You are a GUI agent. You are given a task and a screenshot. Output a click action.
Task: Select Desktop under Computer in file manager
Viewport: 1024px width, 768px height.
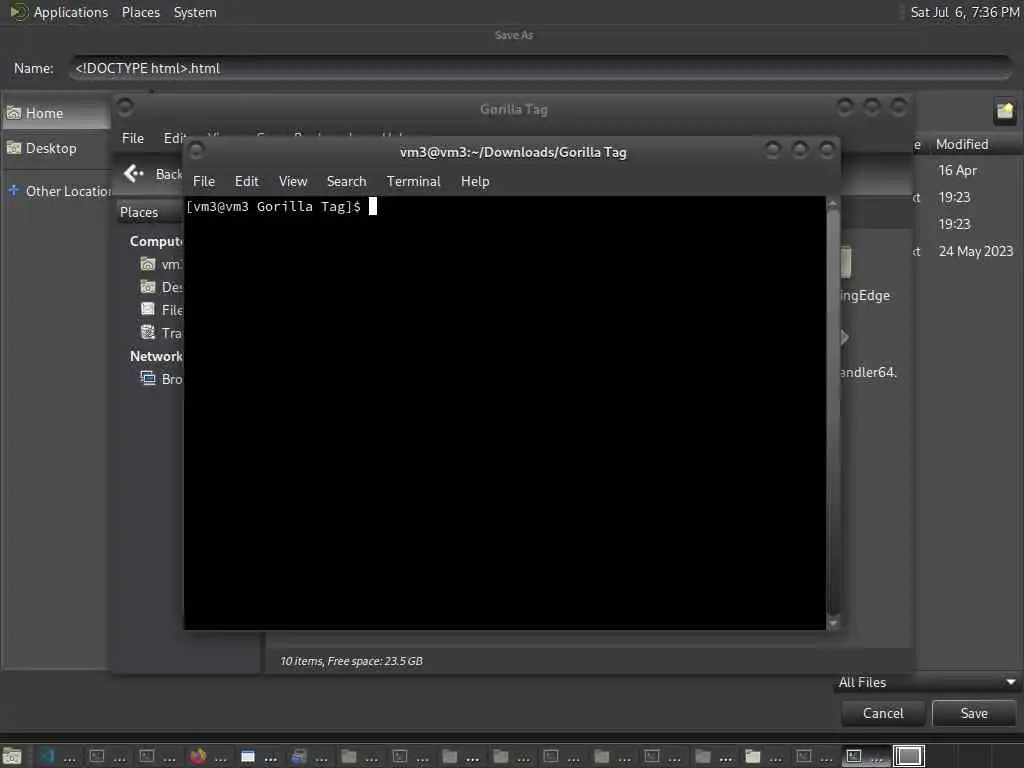click(x=161, y=287)
